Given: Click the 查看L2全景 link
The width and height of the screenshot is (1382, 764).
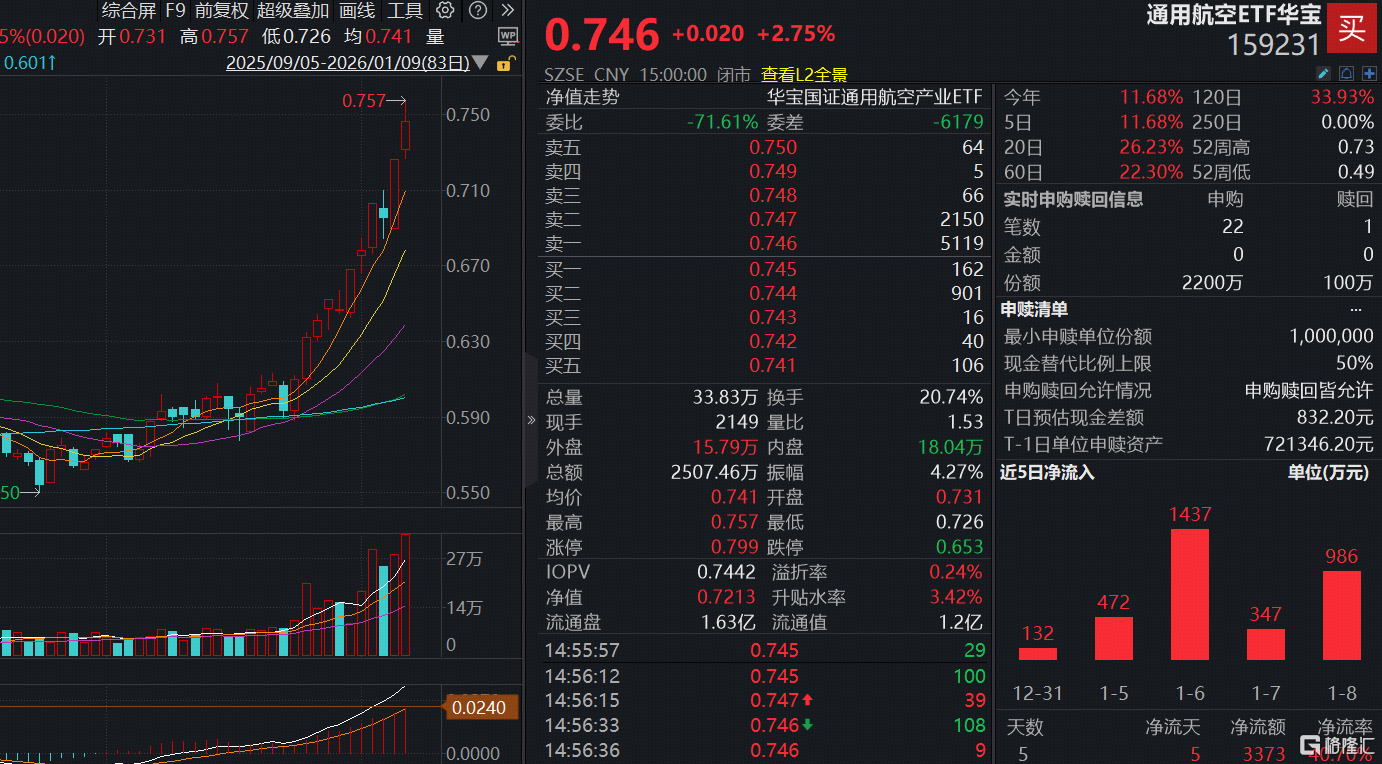Looking at the screenshot, I should [804, 74].
